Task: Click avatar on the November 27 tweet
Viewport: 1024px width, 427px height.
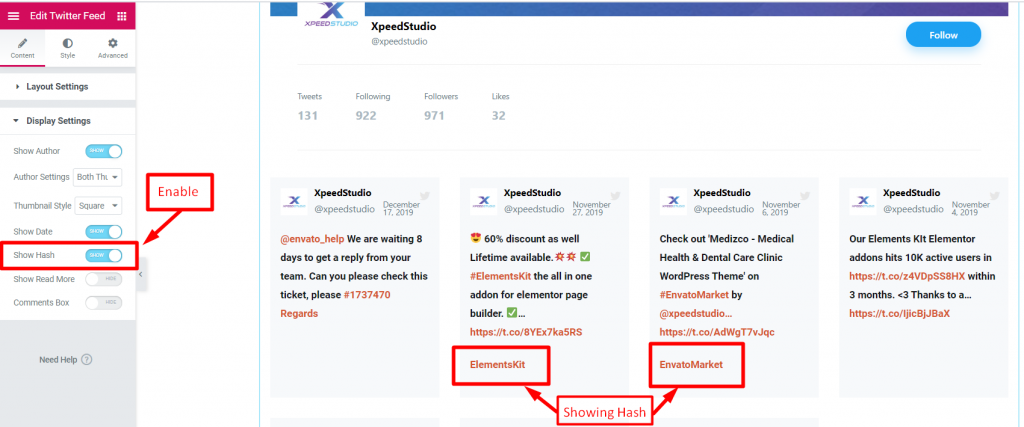Action: [x=483, y=202]
